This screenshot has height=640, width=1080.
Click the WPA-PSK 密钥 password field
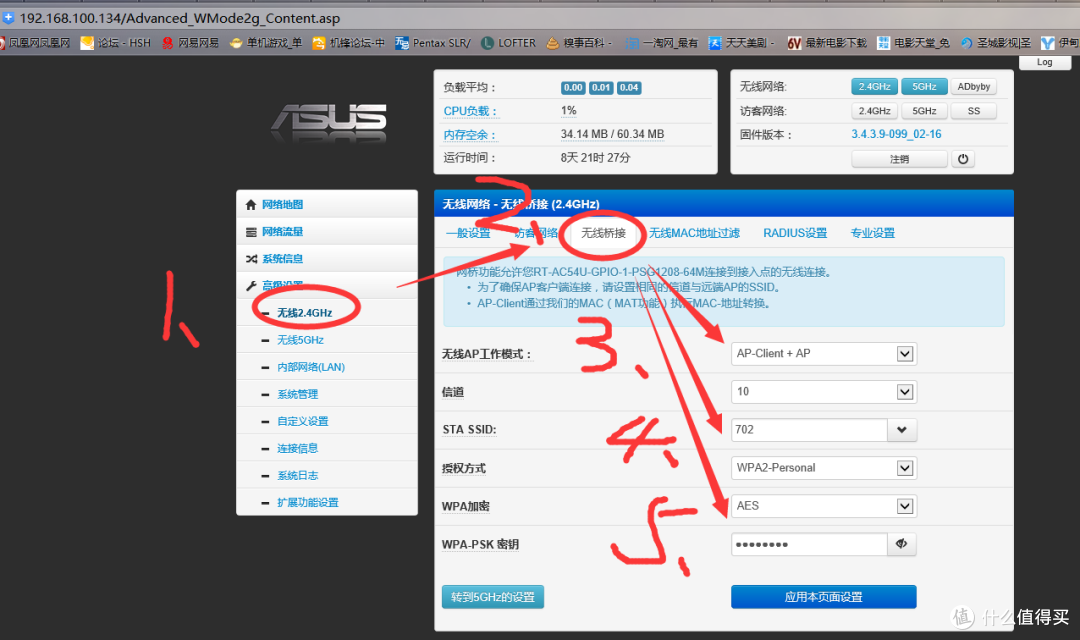tap(809, 544)
